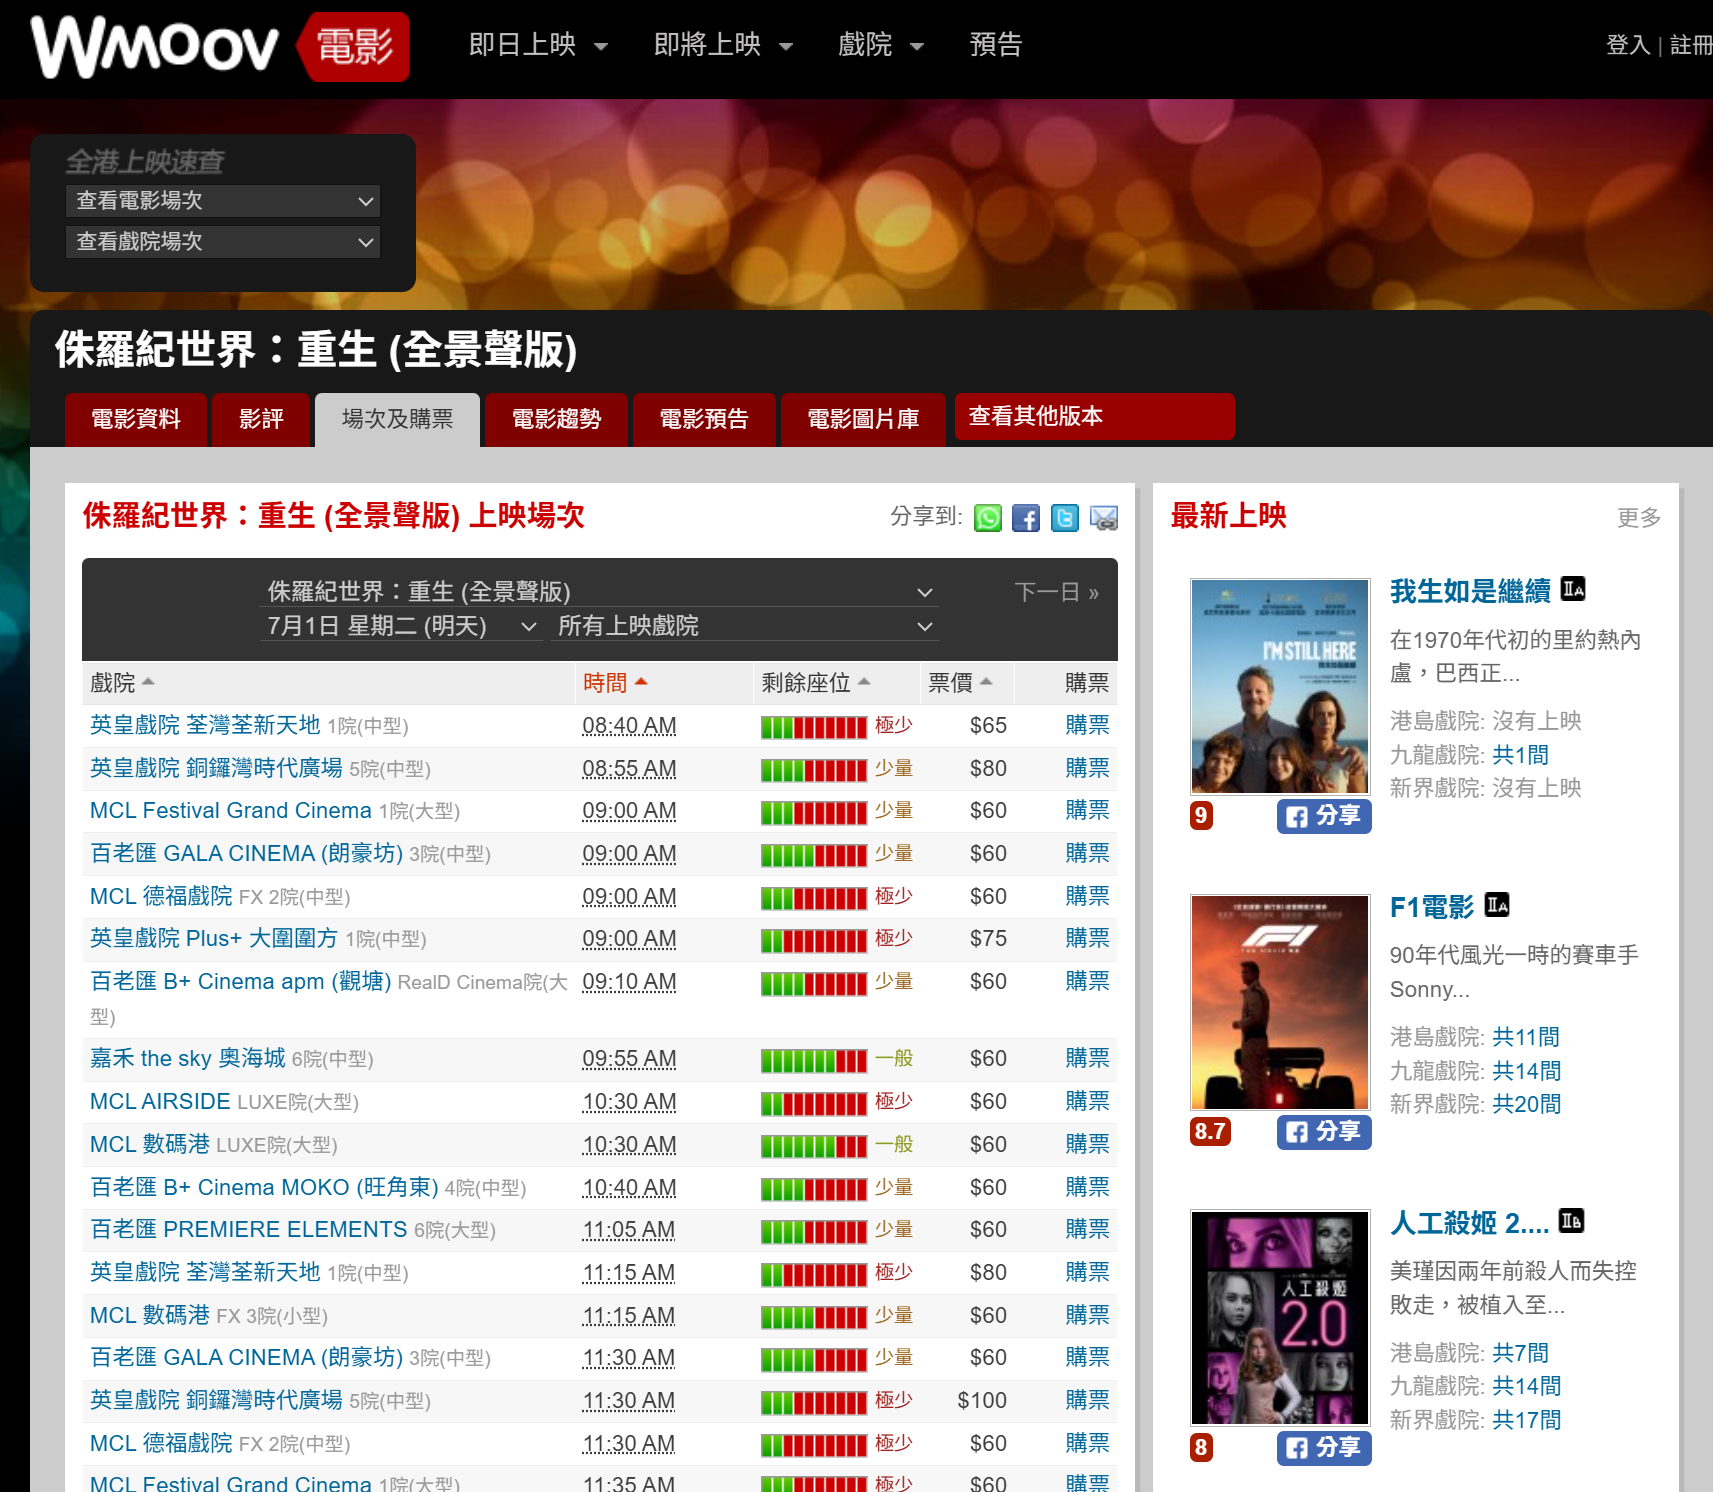Sort table by 戲院 column arrow
The image size is (1713, 1492).
148,682
